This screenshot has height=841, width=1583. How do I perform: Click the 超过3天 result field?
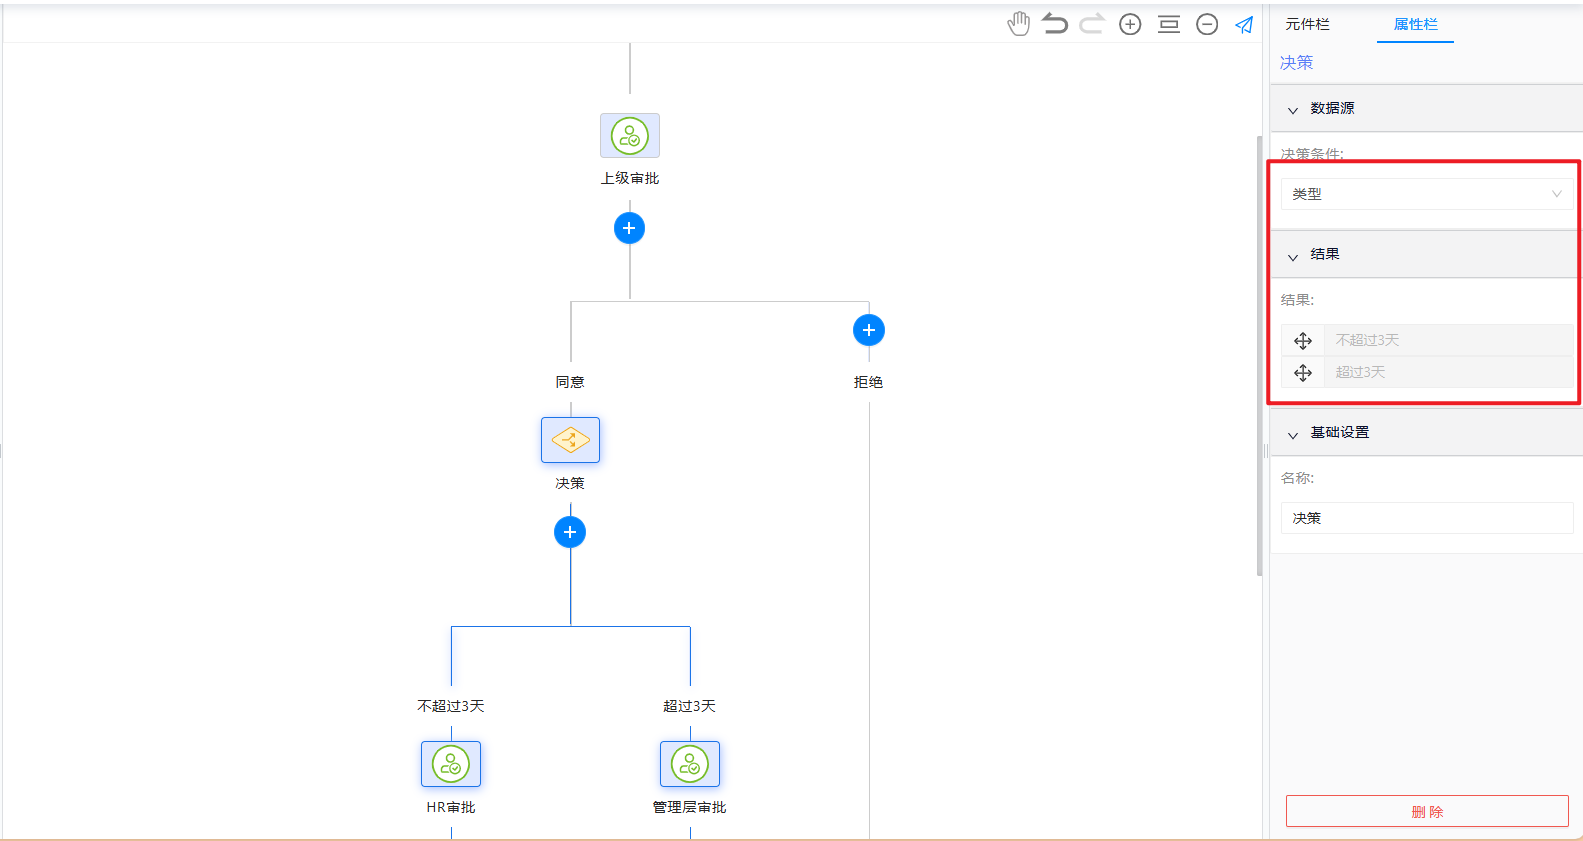(1448, 372)
